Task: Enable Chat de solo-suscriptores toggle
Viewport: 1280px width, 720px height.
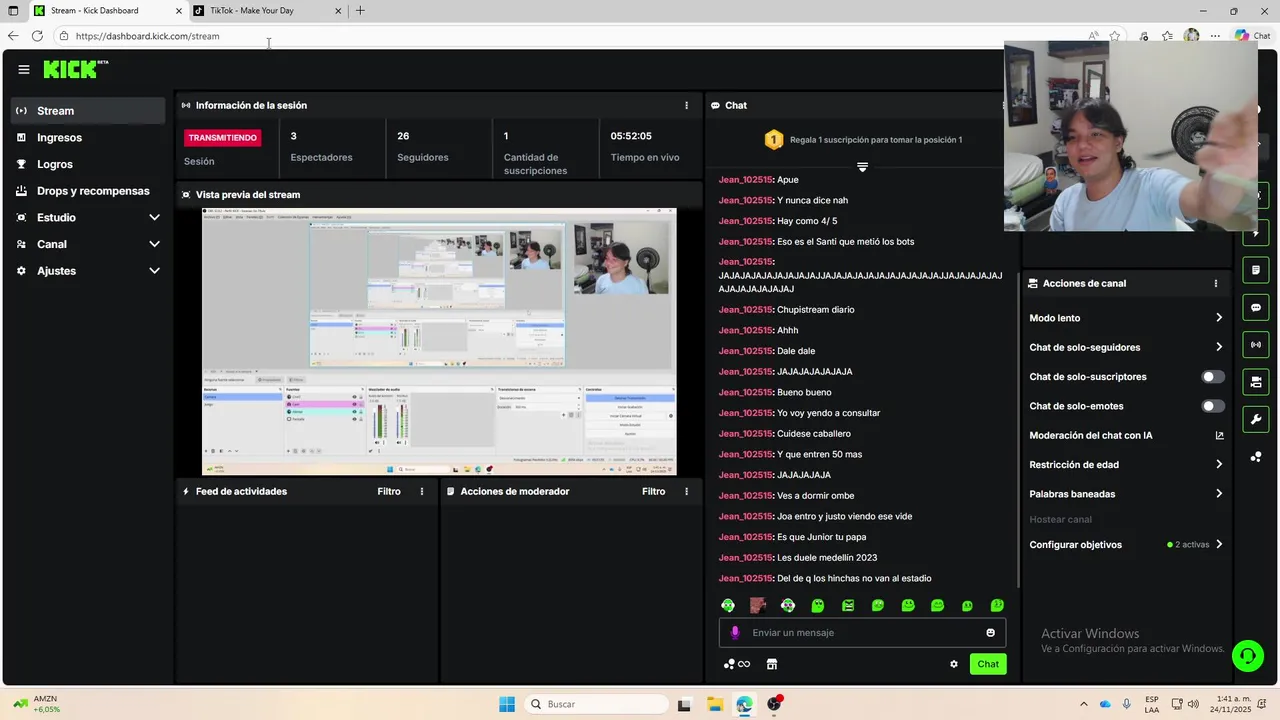Action: pyautogui.click(x=1213, y=377)
